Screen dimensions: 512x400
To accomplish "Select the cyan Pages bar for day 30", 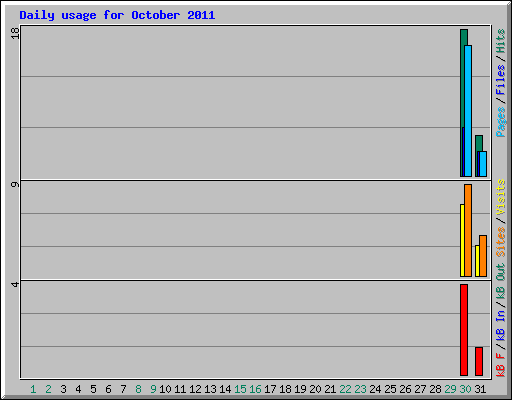I will coord(468,111).
